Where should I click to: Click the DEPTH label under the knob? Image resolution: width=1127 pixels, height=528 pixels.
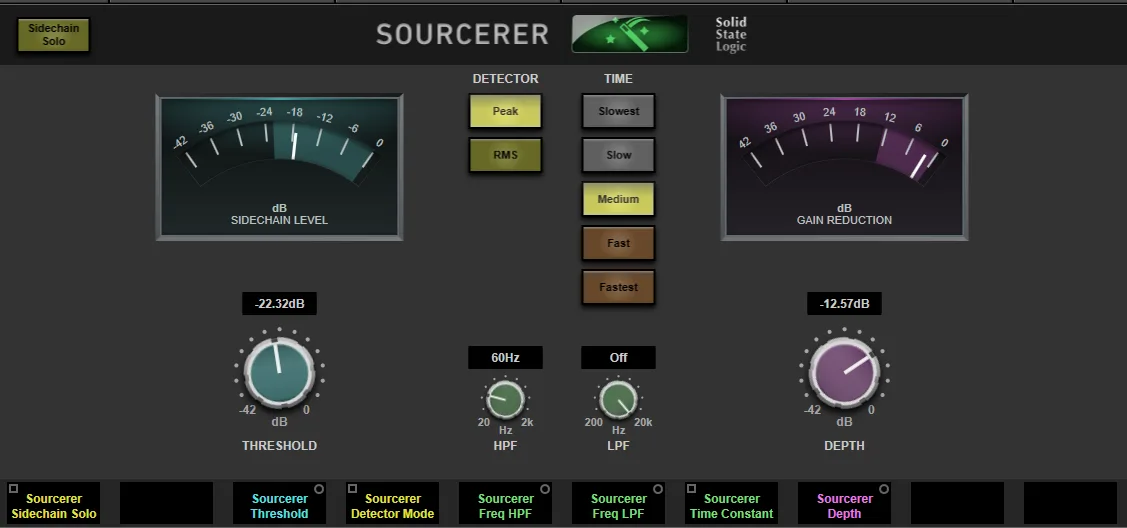[845, 445]
